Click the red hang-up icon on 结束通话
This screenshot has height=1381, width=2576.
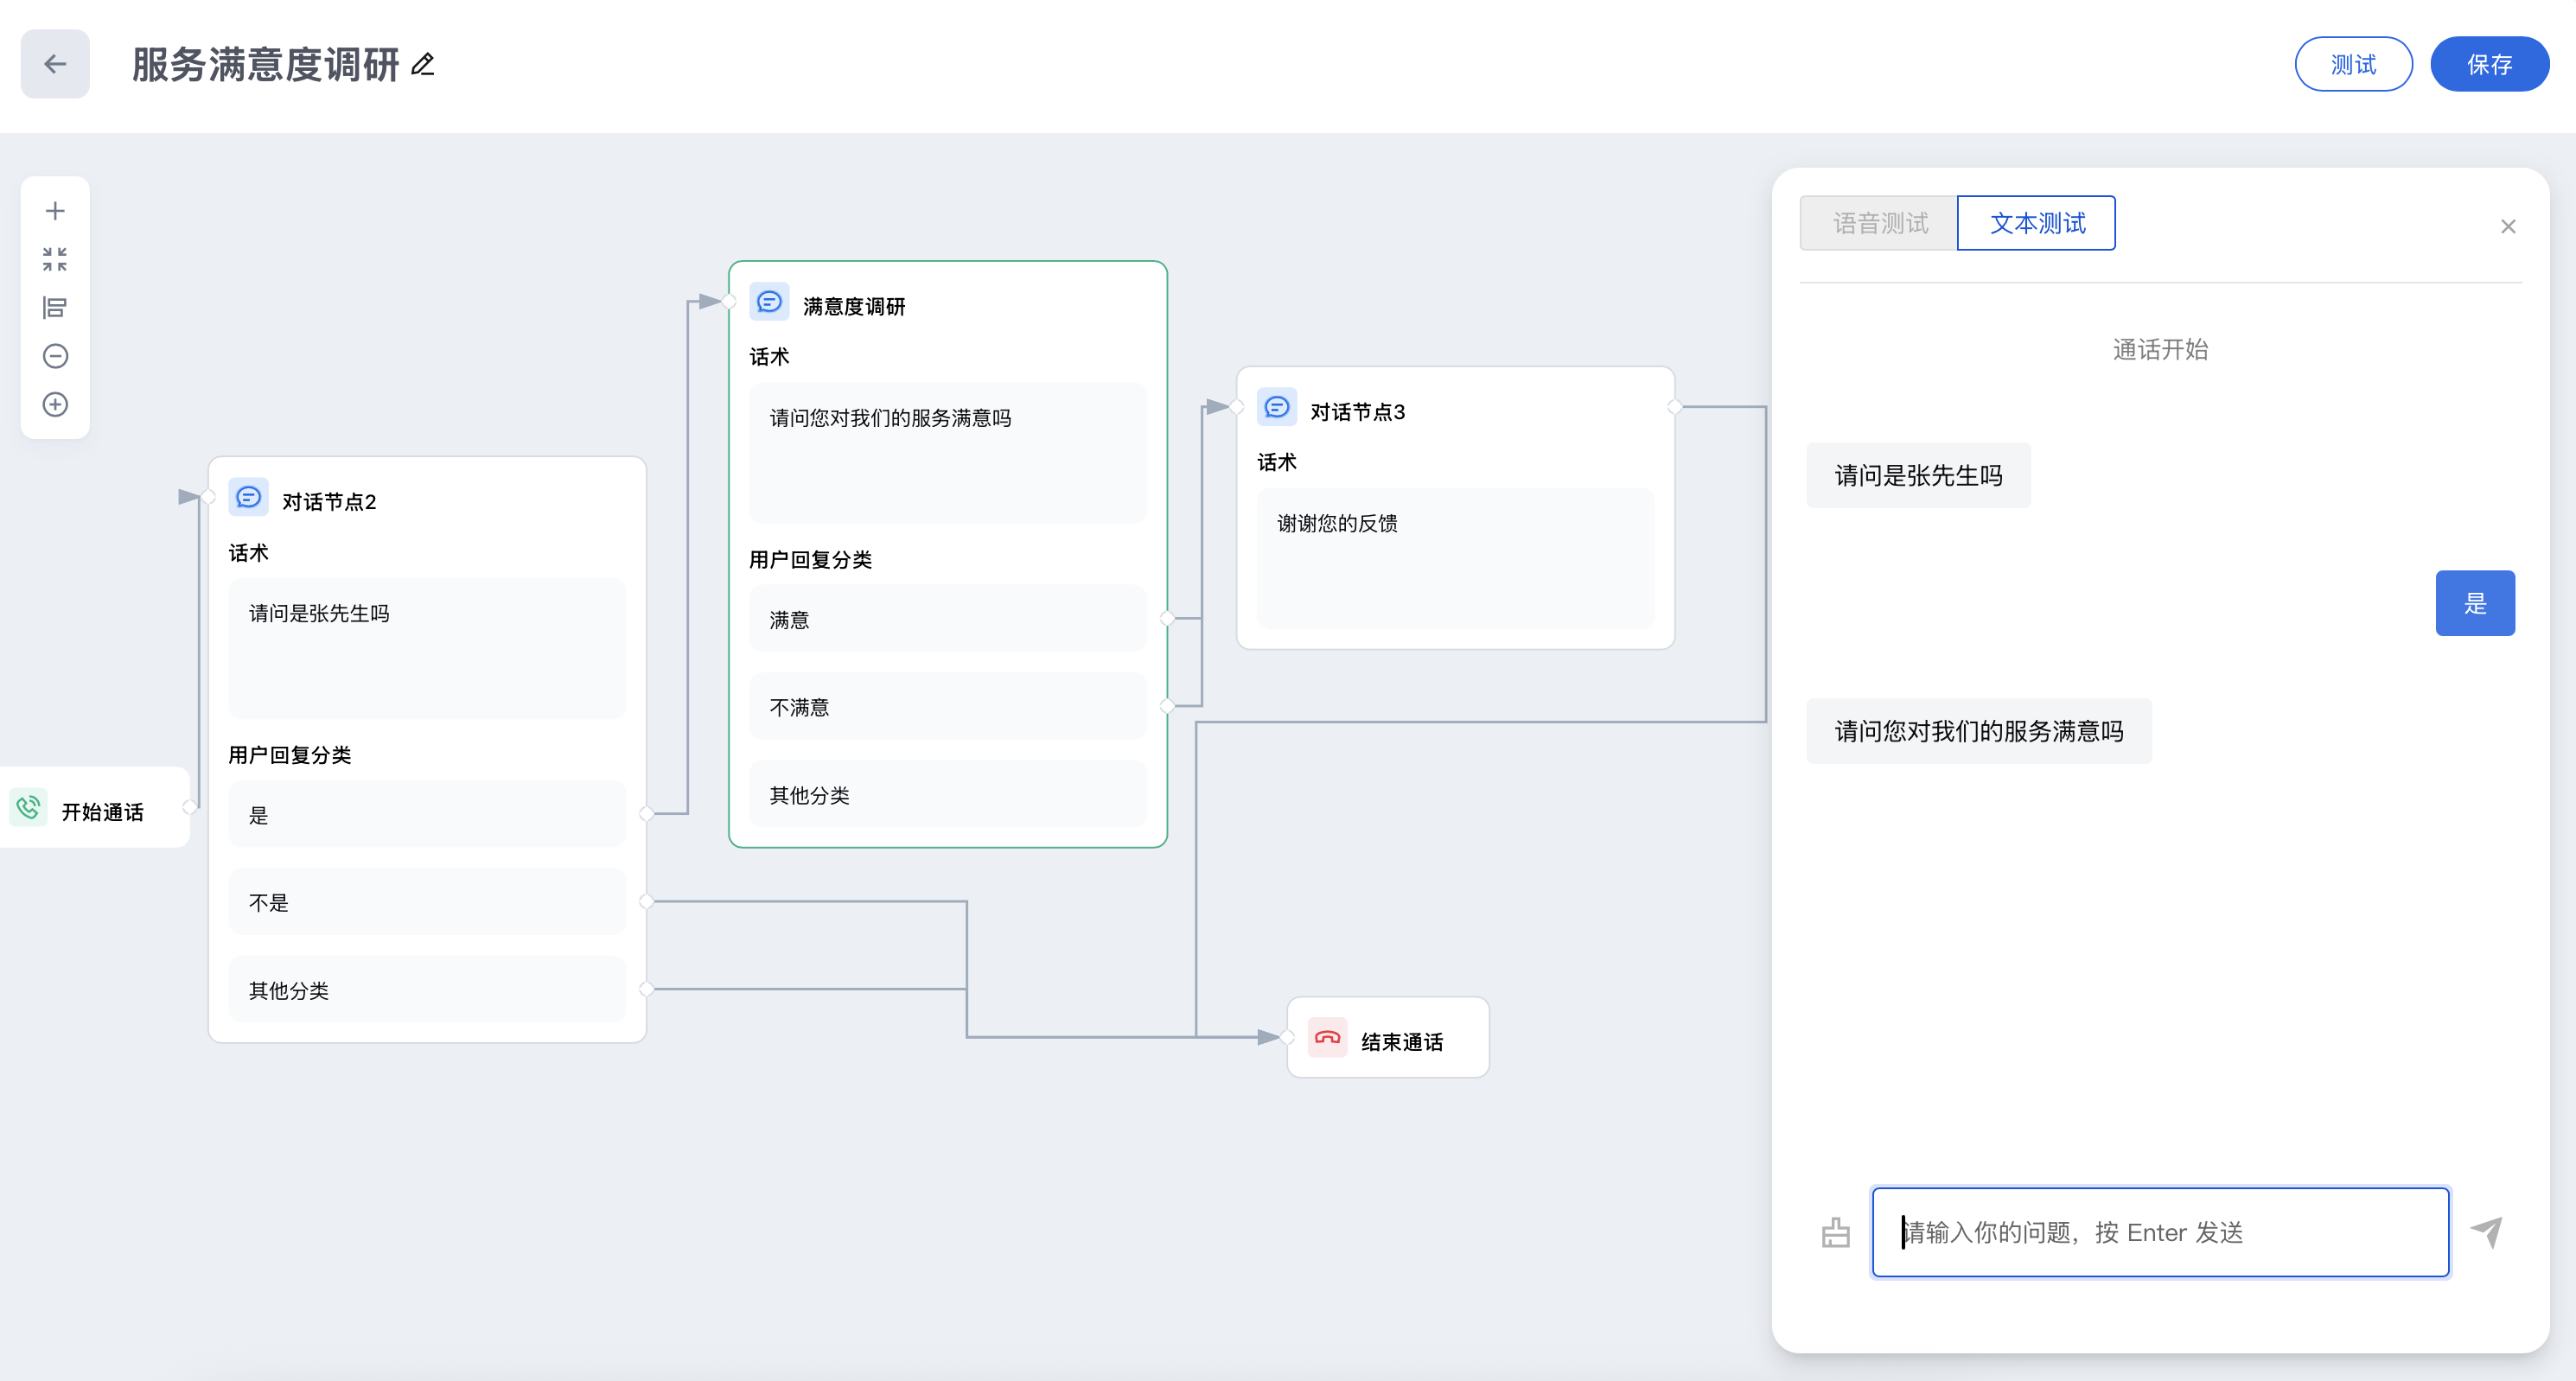click(x=1327, y=1038)
